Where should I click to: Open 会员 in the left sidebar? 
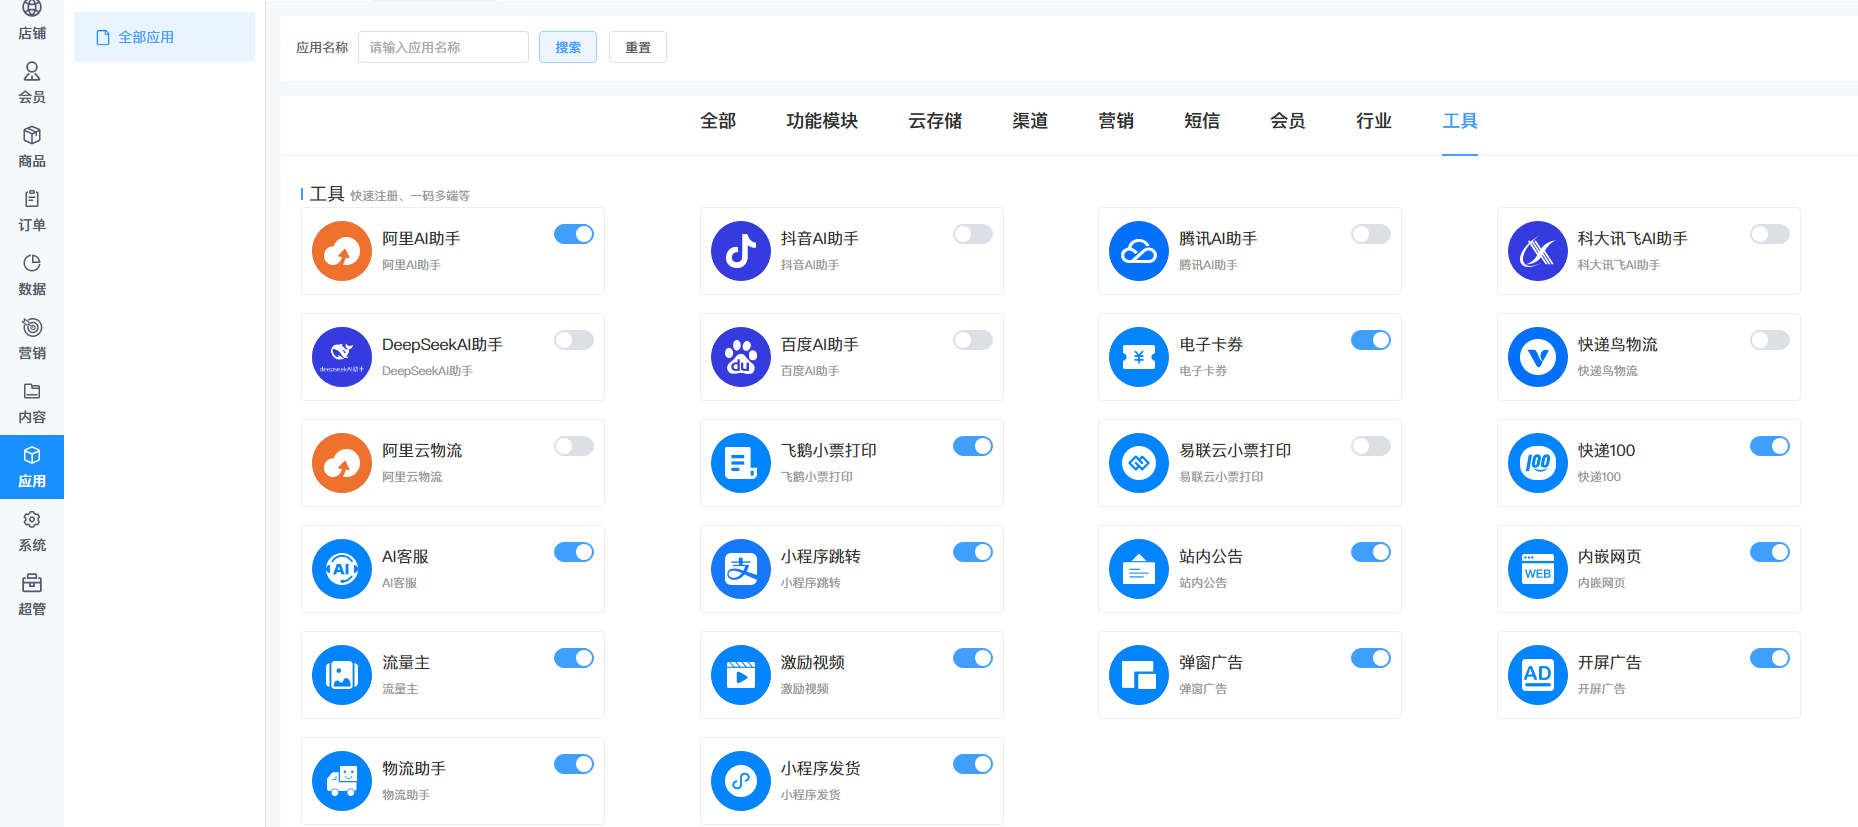point(32,83)
